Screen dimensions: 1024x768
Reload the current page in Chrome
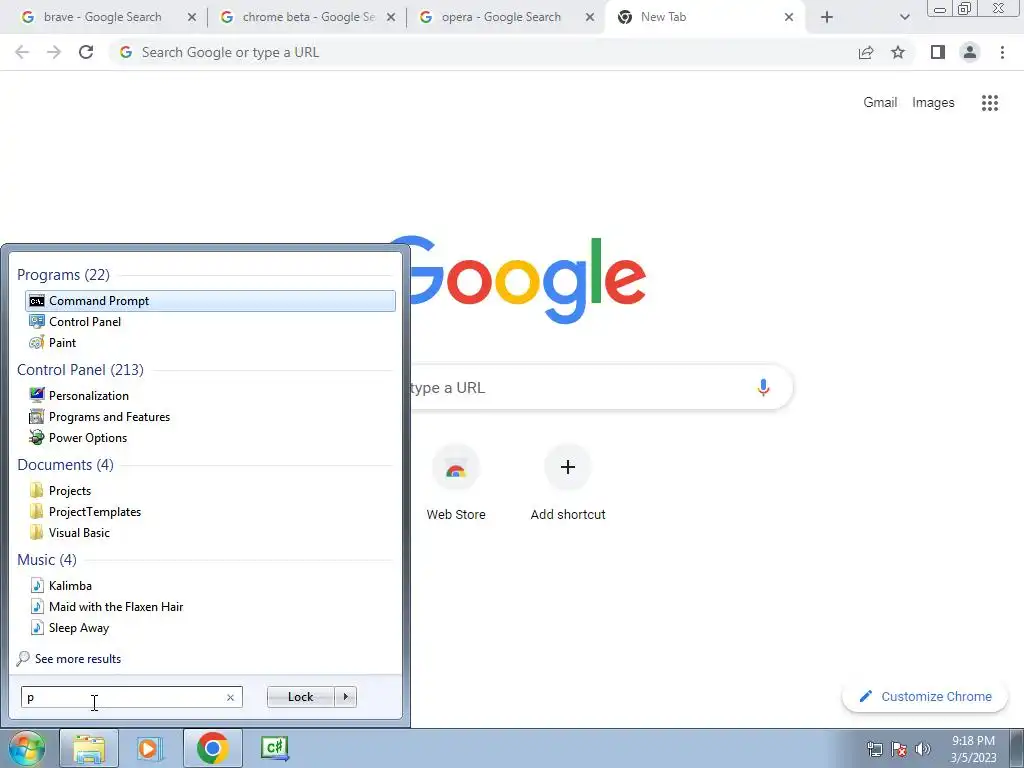[86, 52]
